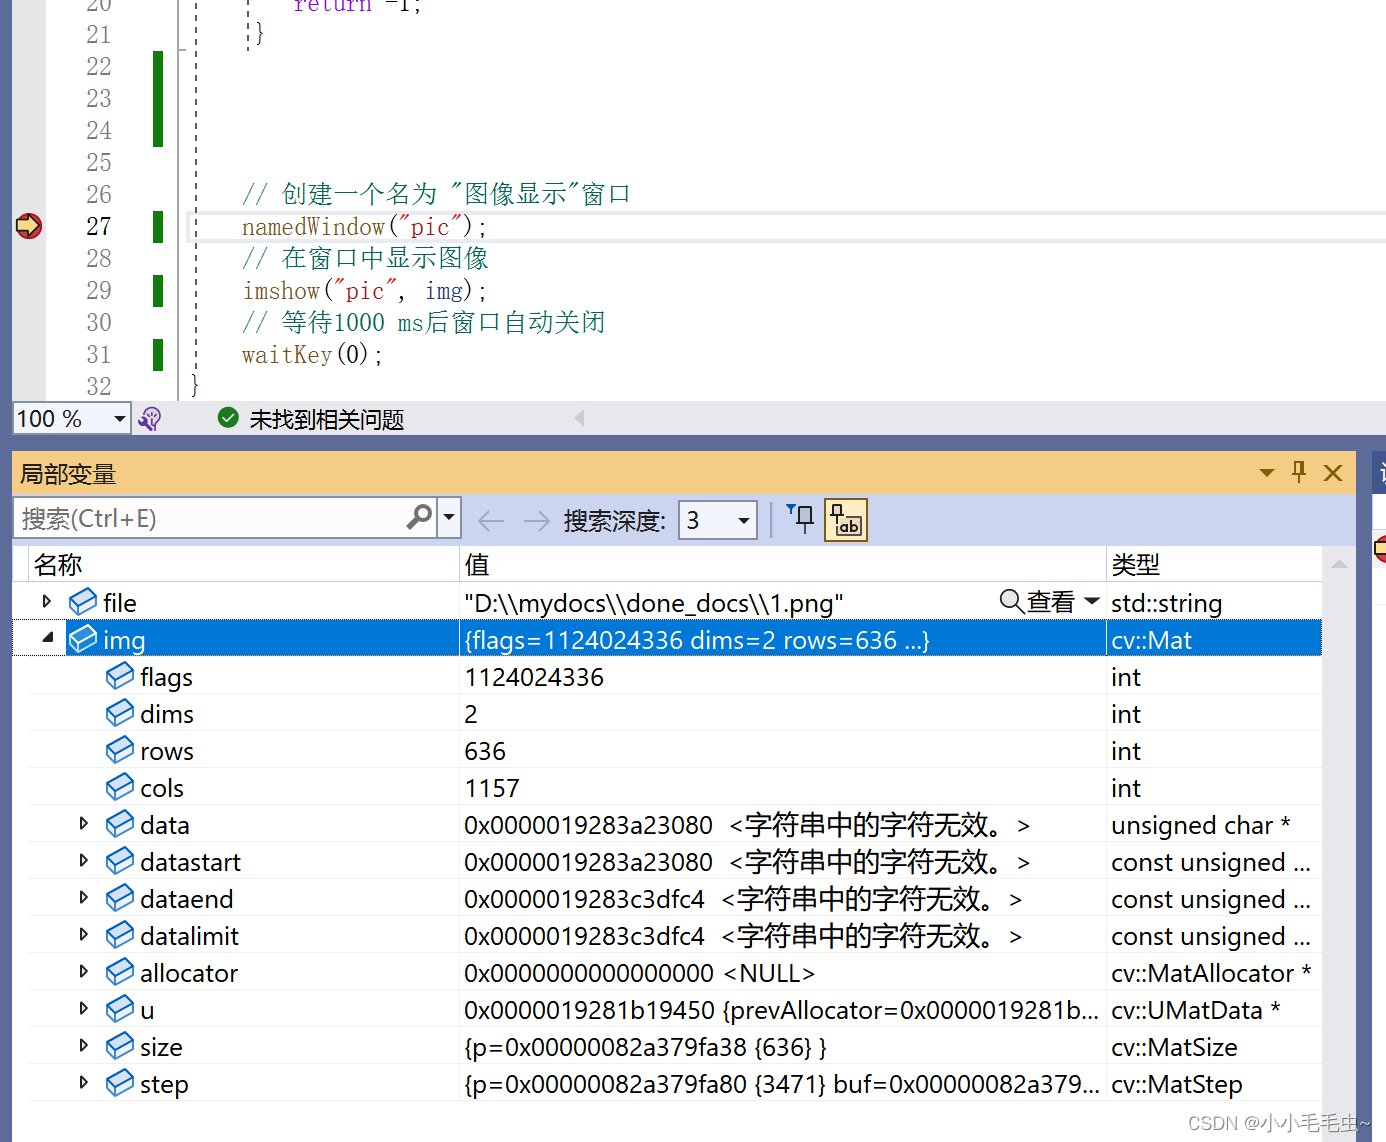Click the waitKey(0) code on line 31
Image resolution: width=1386 pixels, height=1142 pixels.
(312, 355)
